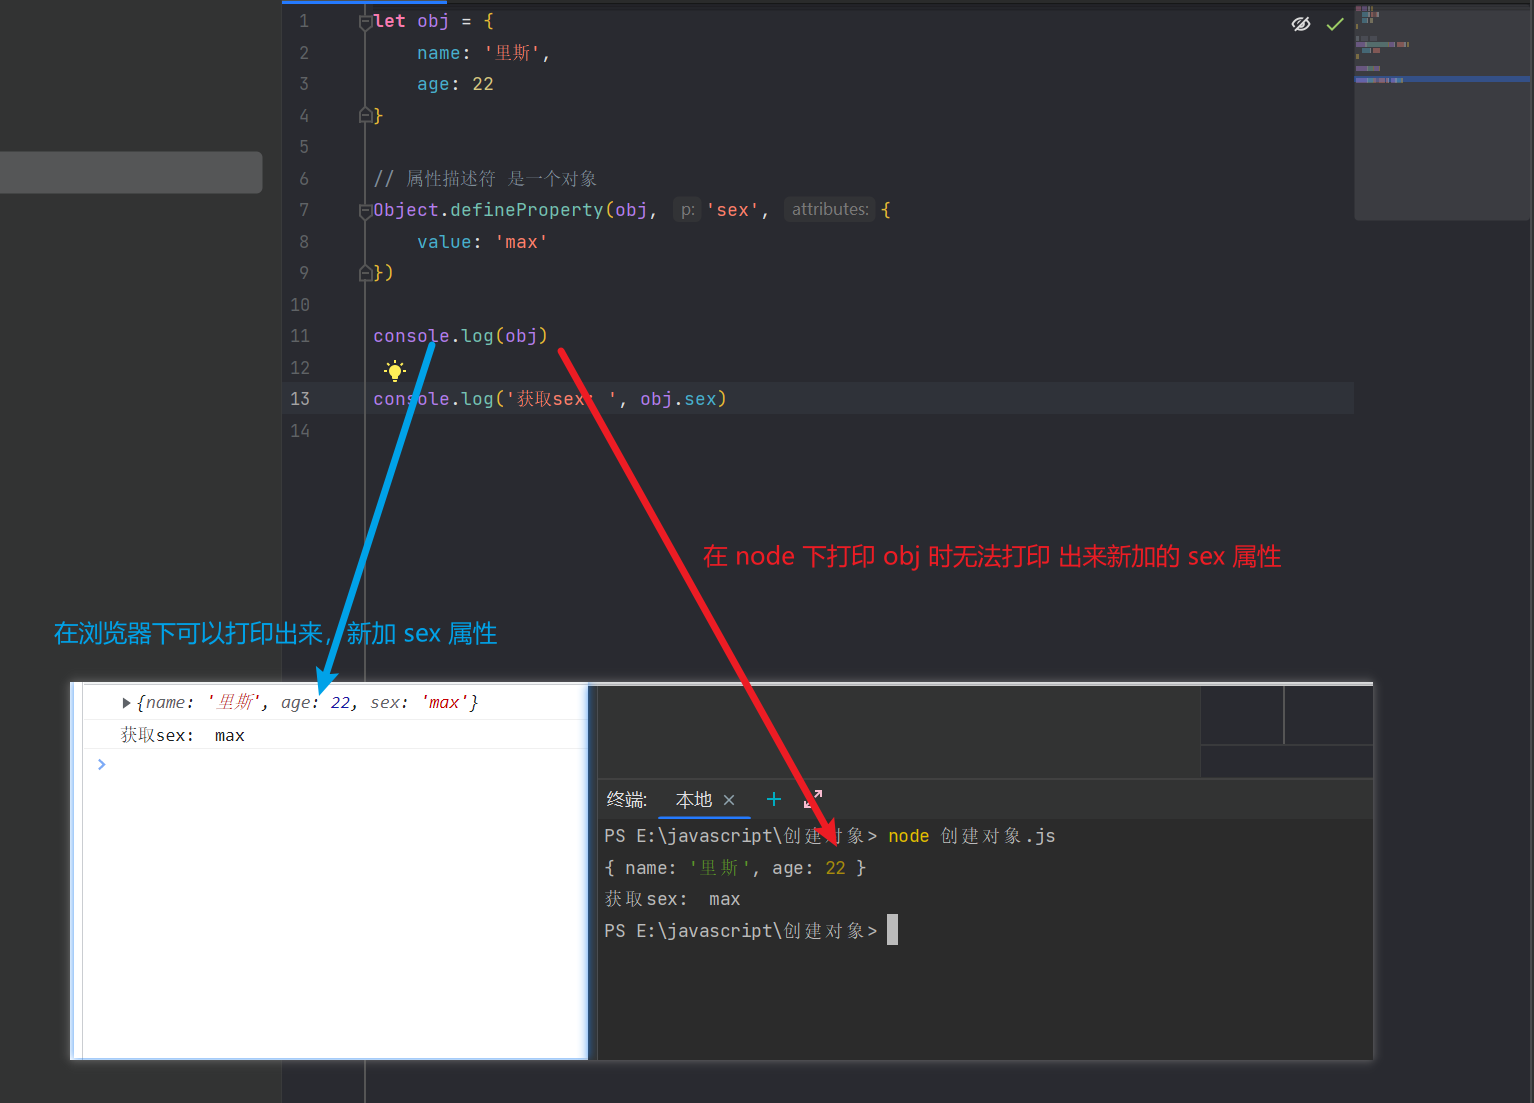Click the fold end marker on line 9
The height and width of the screenshot is (1103, 1534).
click(365, 273)
